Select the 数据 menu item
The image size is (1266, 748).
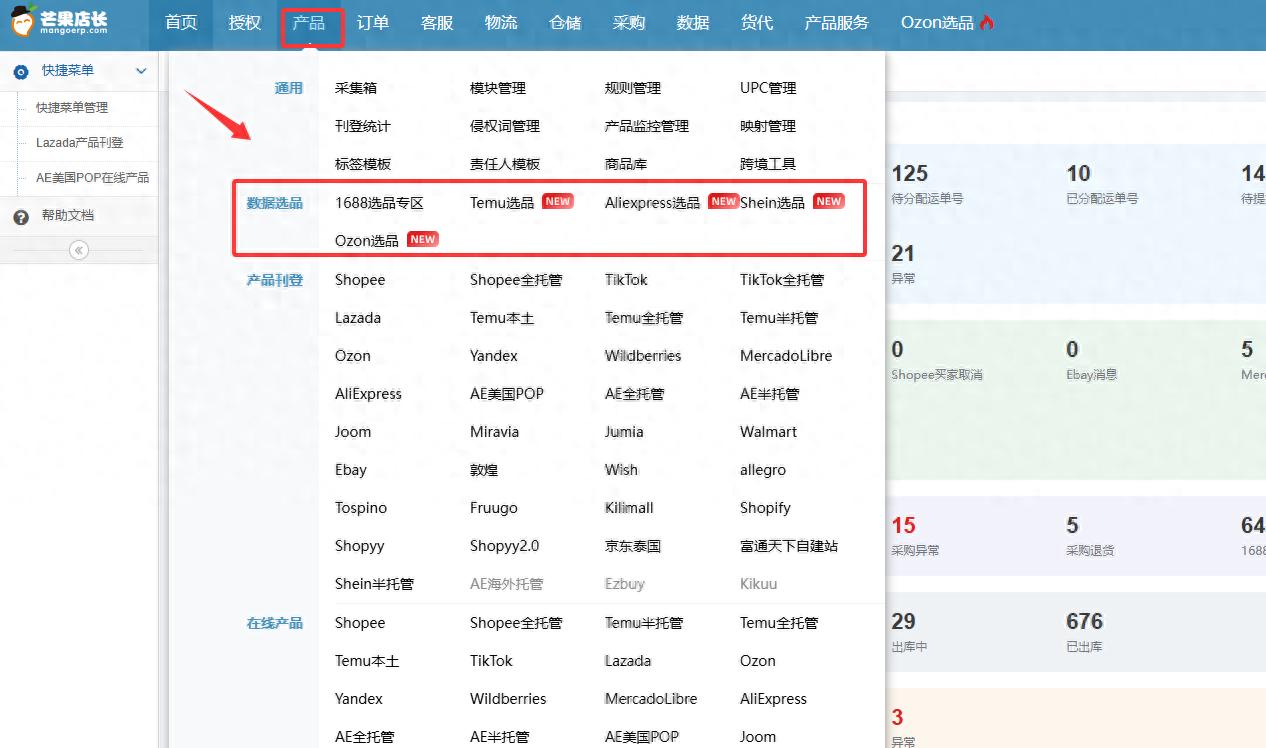pyautogui.click(x=692, y=22)
